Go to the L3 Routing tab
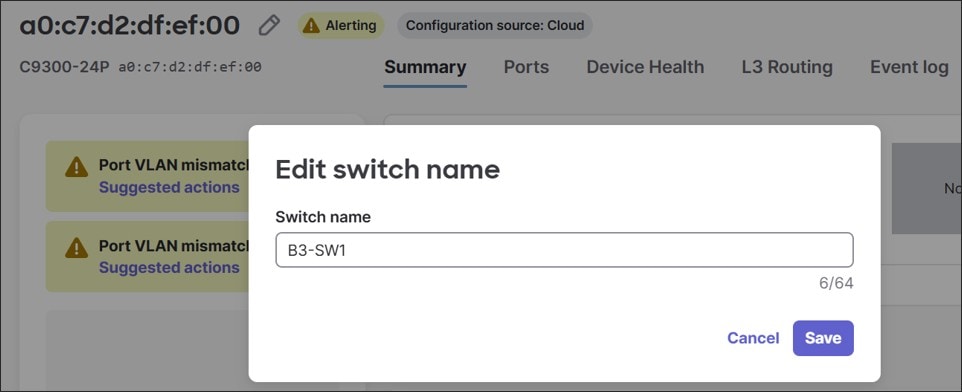 coord(787,67)
